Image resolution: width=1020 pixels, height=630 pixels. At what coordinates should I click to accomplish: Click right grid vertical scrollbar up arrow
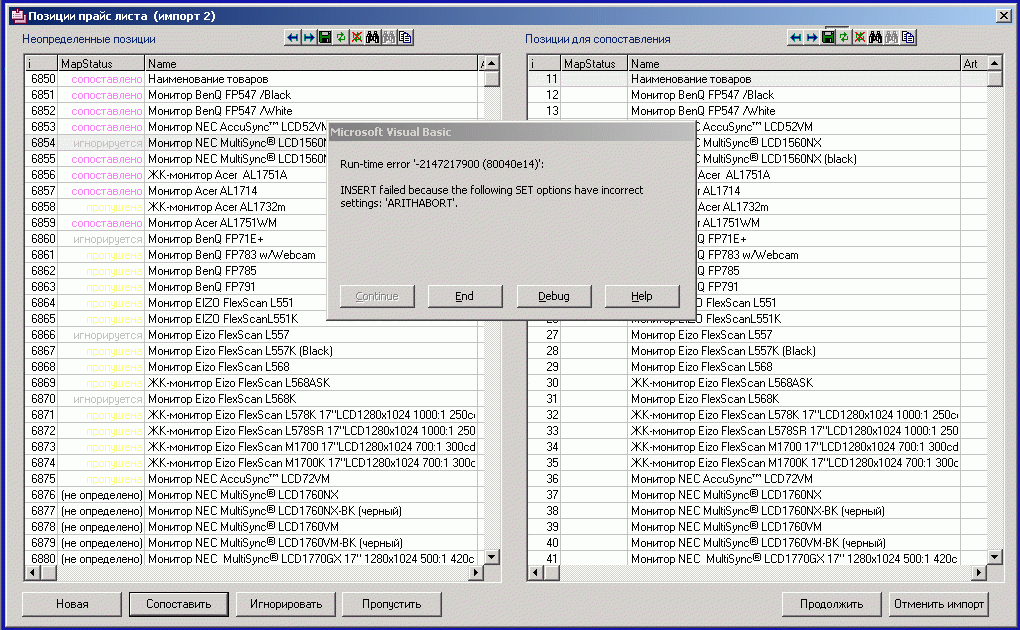pyautogui.click(x=995, y=63)
